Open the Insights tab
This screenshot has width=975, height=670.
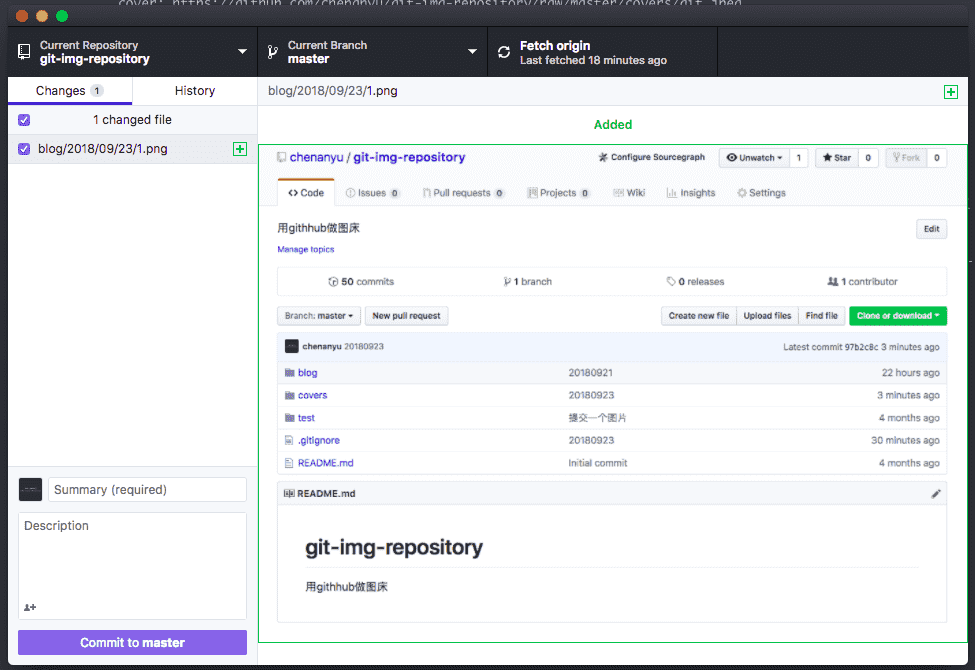691,193
